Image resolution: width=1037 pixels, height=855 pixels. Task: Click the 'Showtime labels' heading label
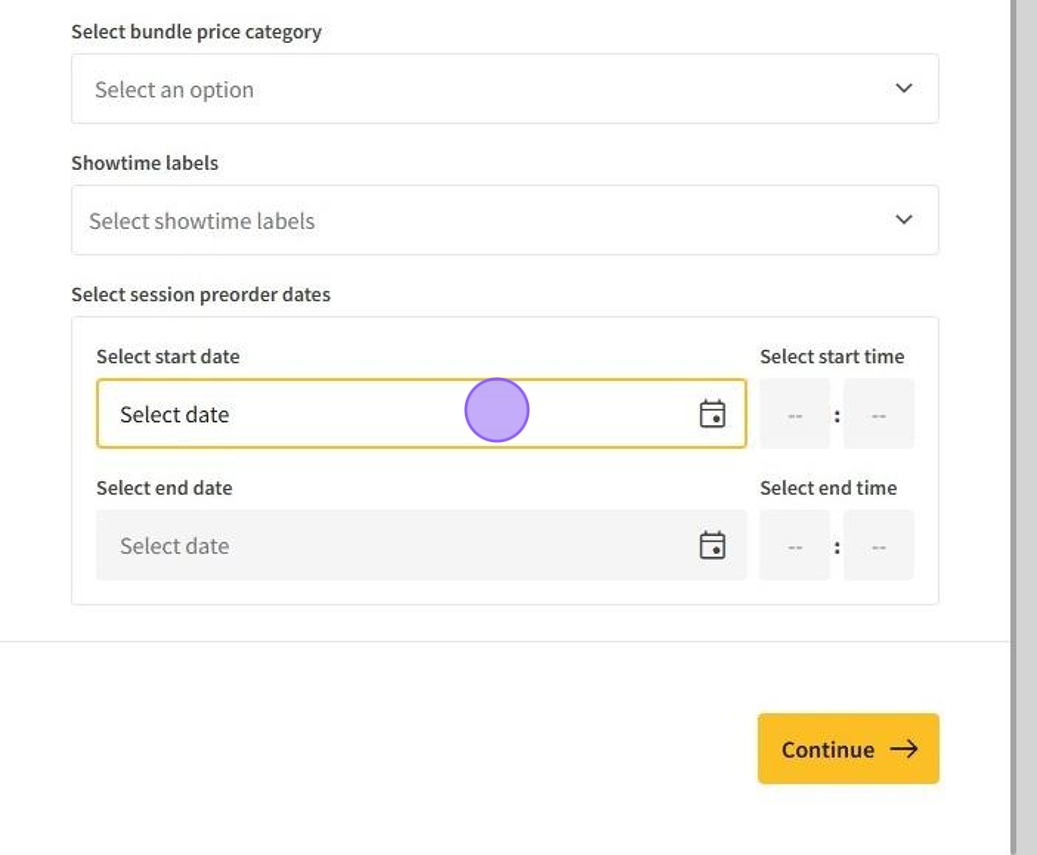144,163
